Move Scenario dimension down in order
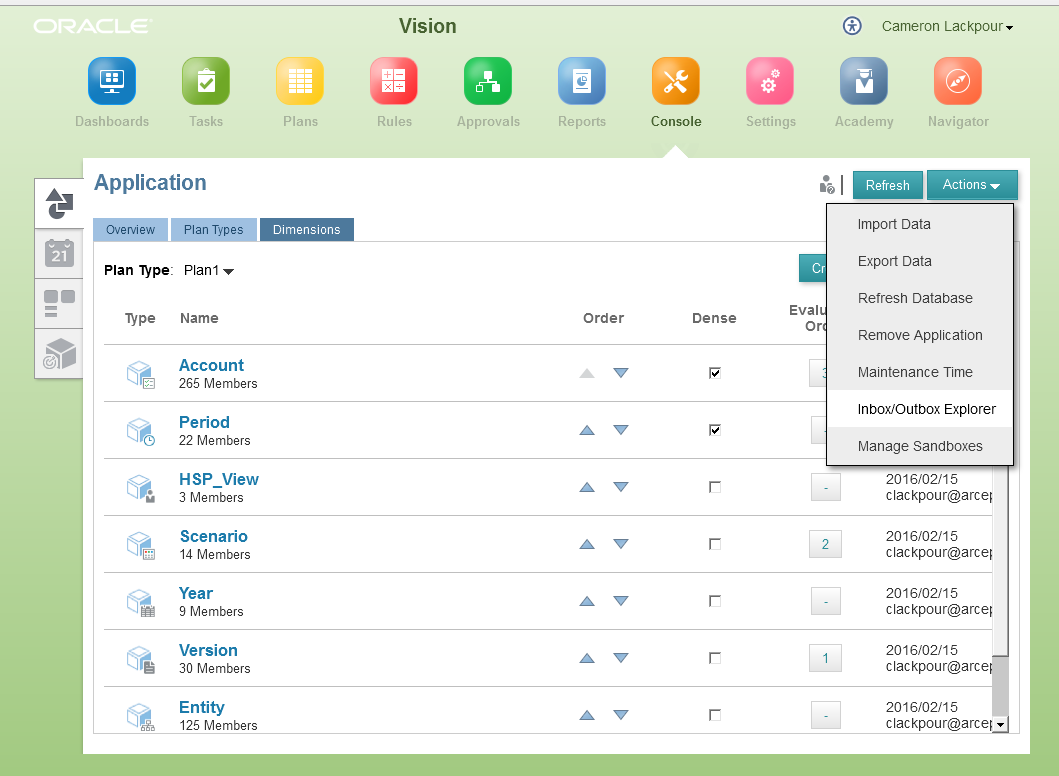The image size is (1059, 776). pos(621,544)
